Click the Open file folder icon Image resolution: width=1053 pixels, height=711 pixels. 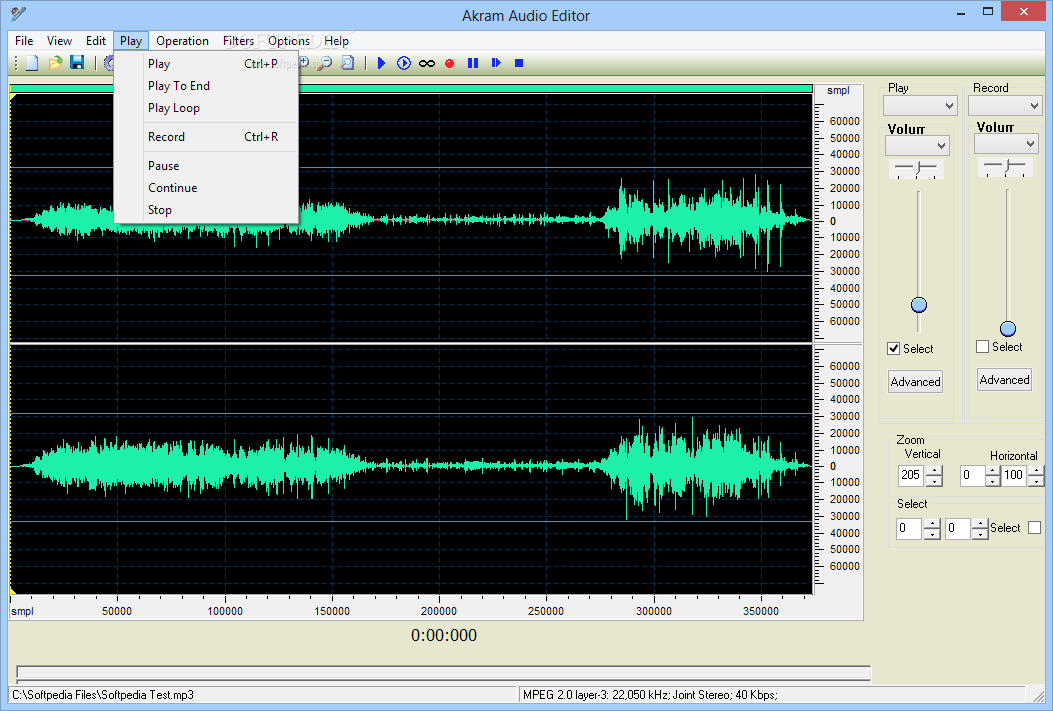[55, 63]
